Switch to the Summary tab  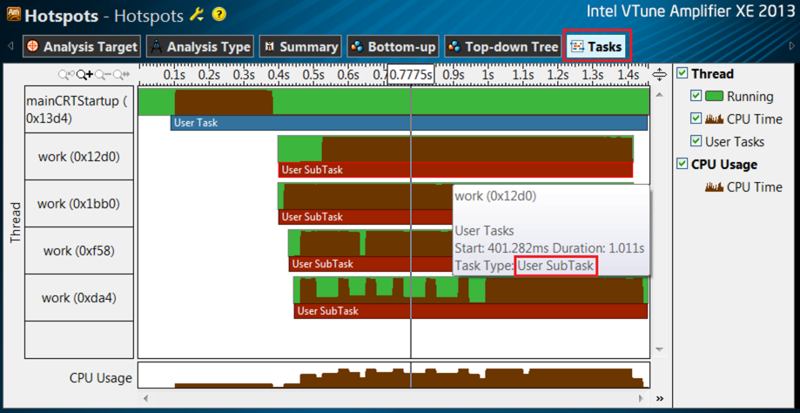click(x=301, y=47)
